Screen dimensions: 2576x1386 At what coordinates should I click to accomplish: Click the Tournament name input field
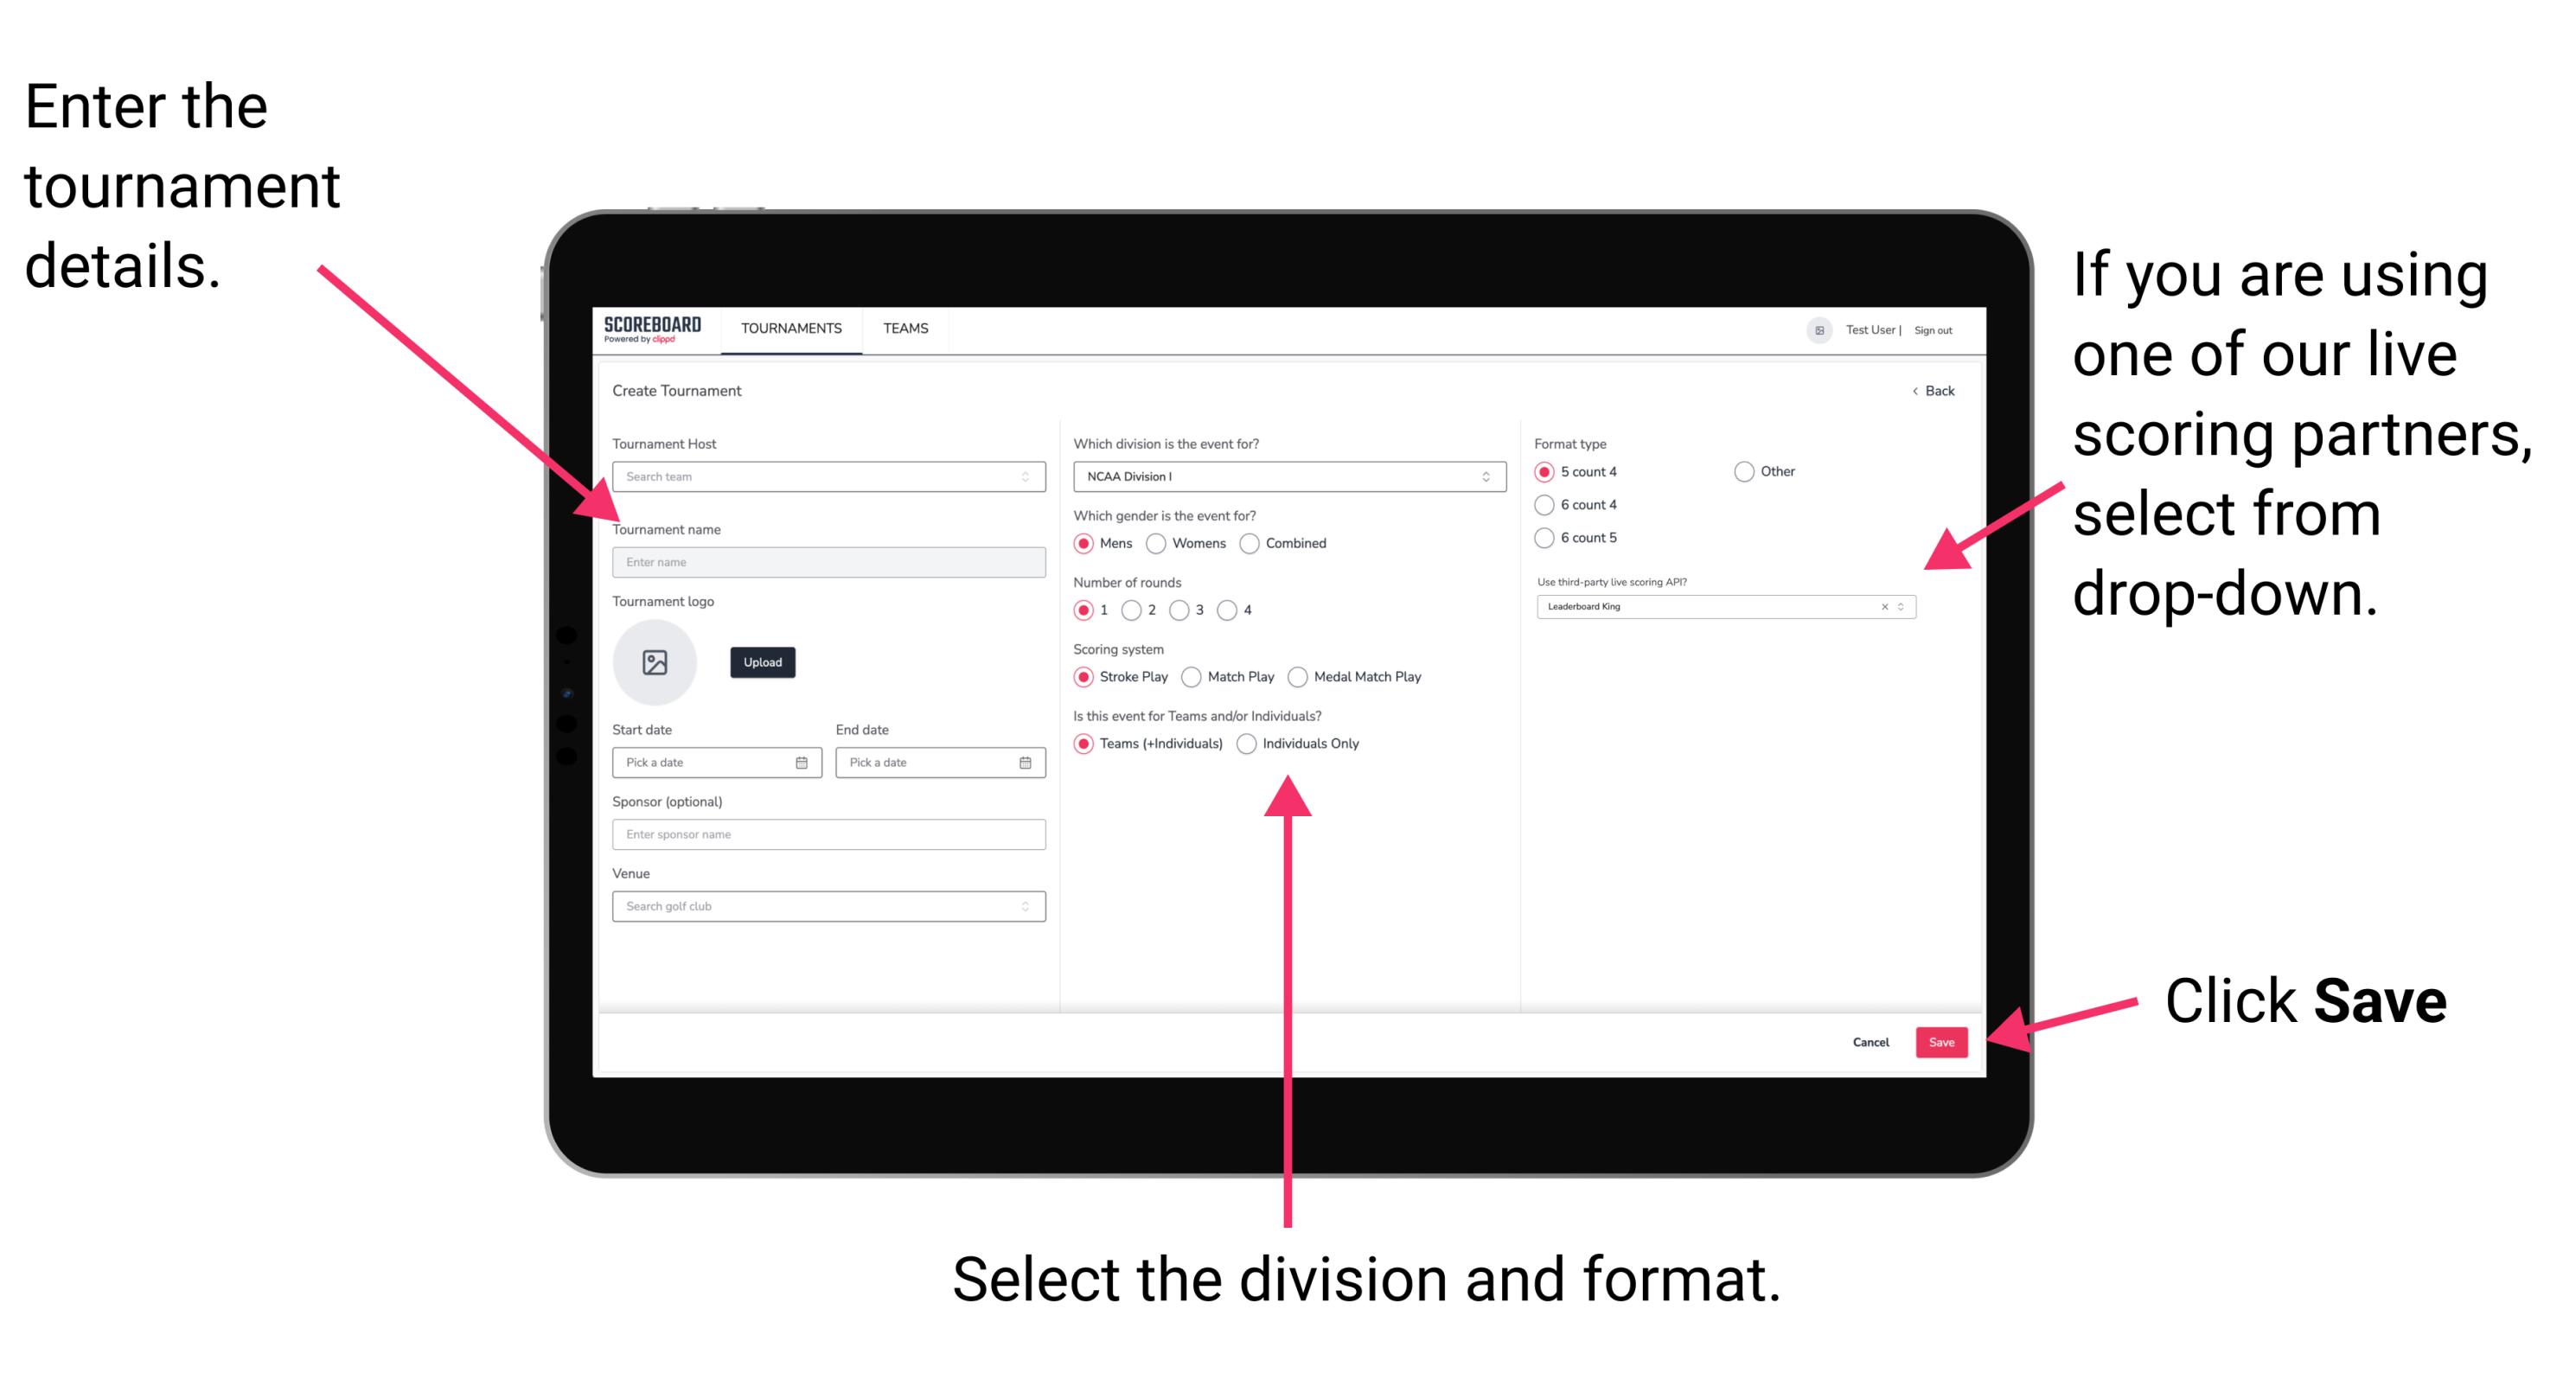point(826,563)
